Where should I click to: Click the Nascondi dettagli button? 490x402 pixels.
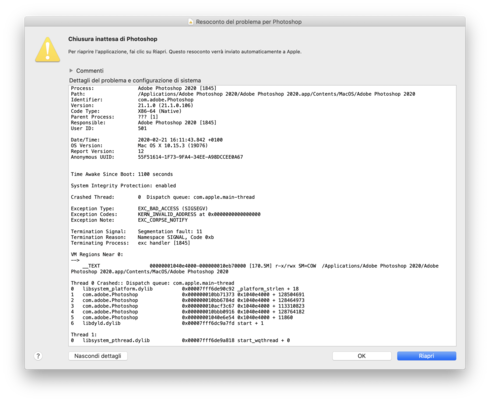tap(98, 356)
